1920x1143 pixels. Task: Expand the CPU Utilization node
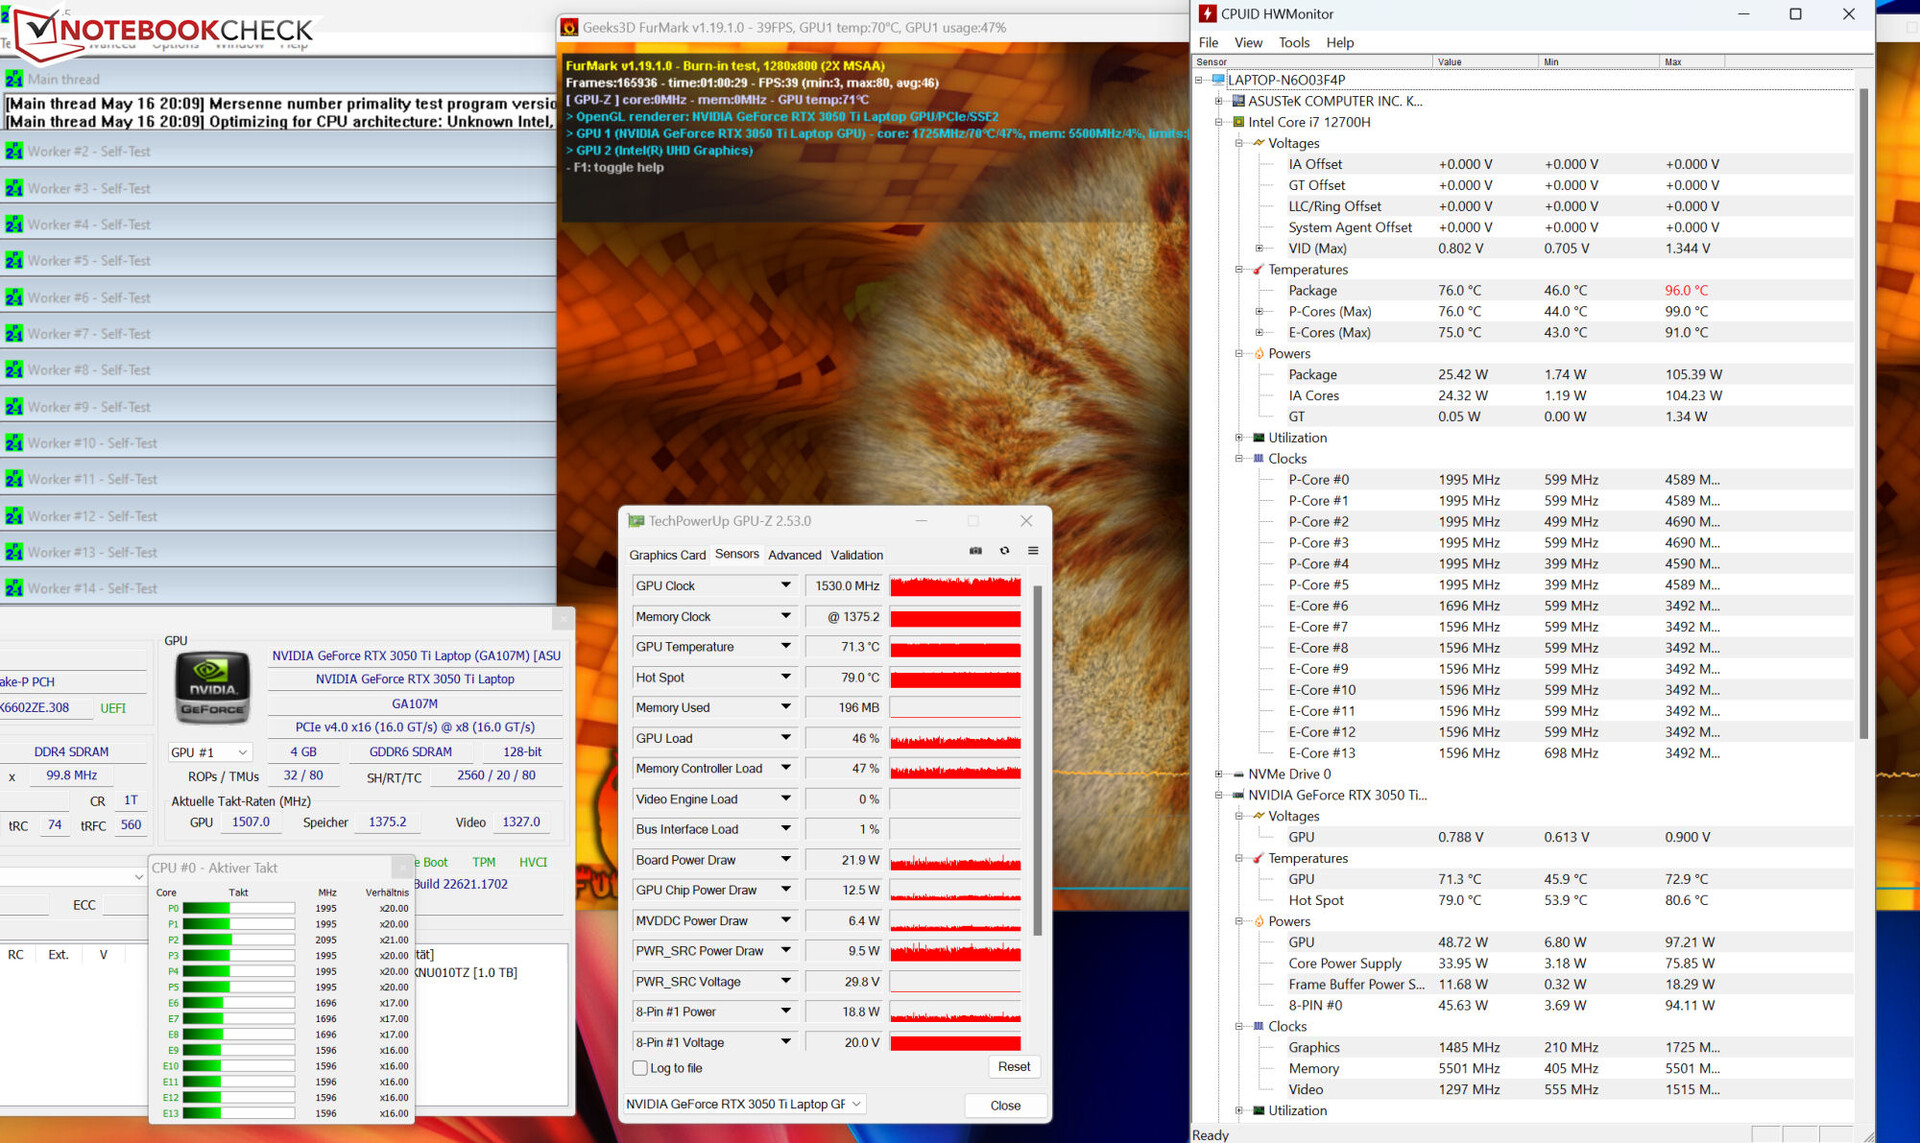[1239, 437]
